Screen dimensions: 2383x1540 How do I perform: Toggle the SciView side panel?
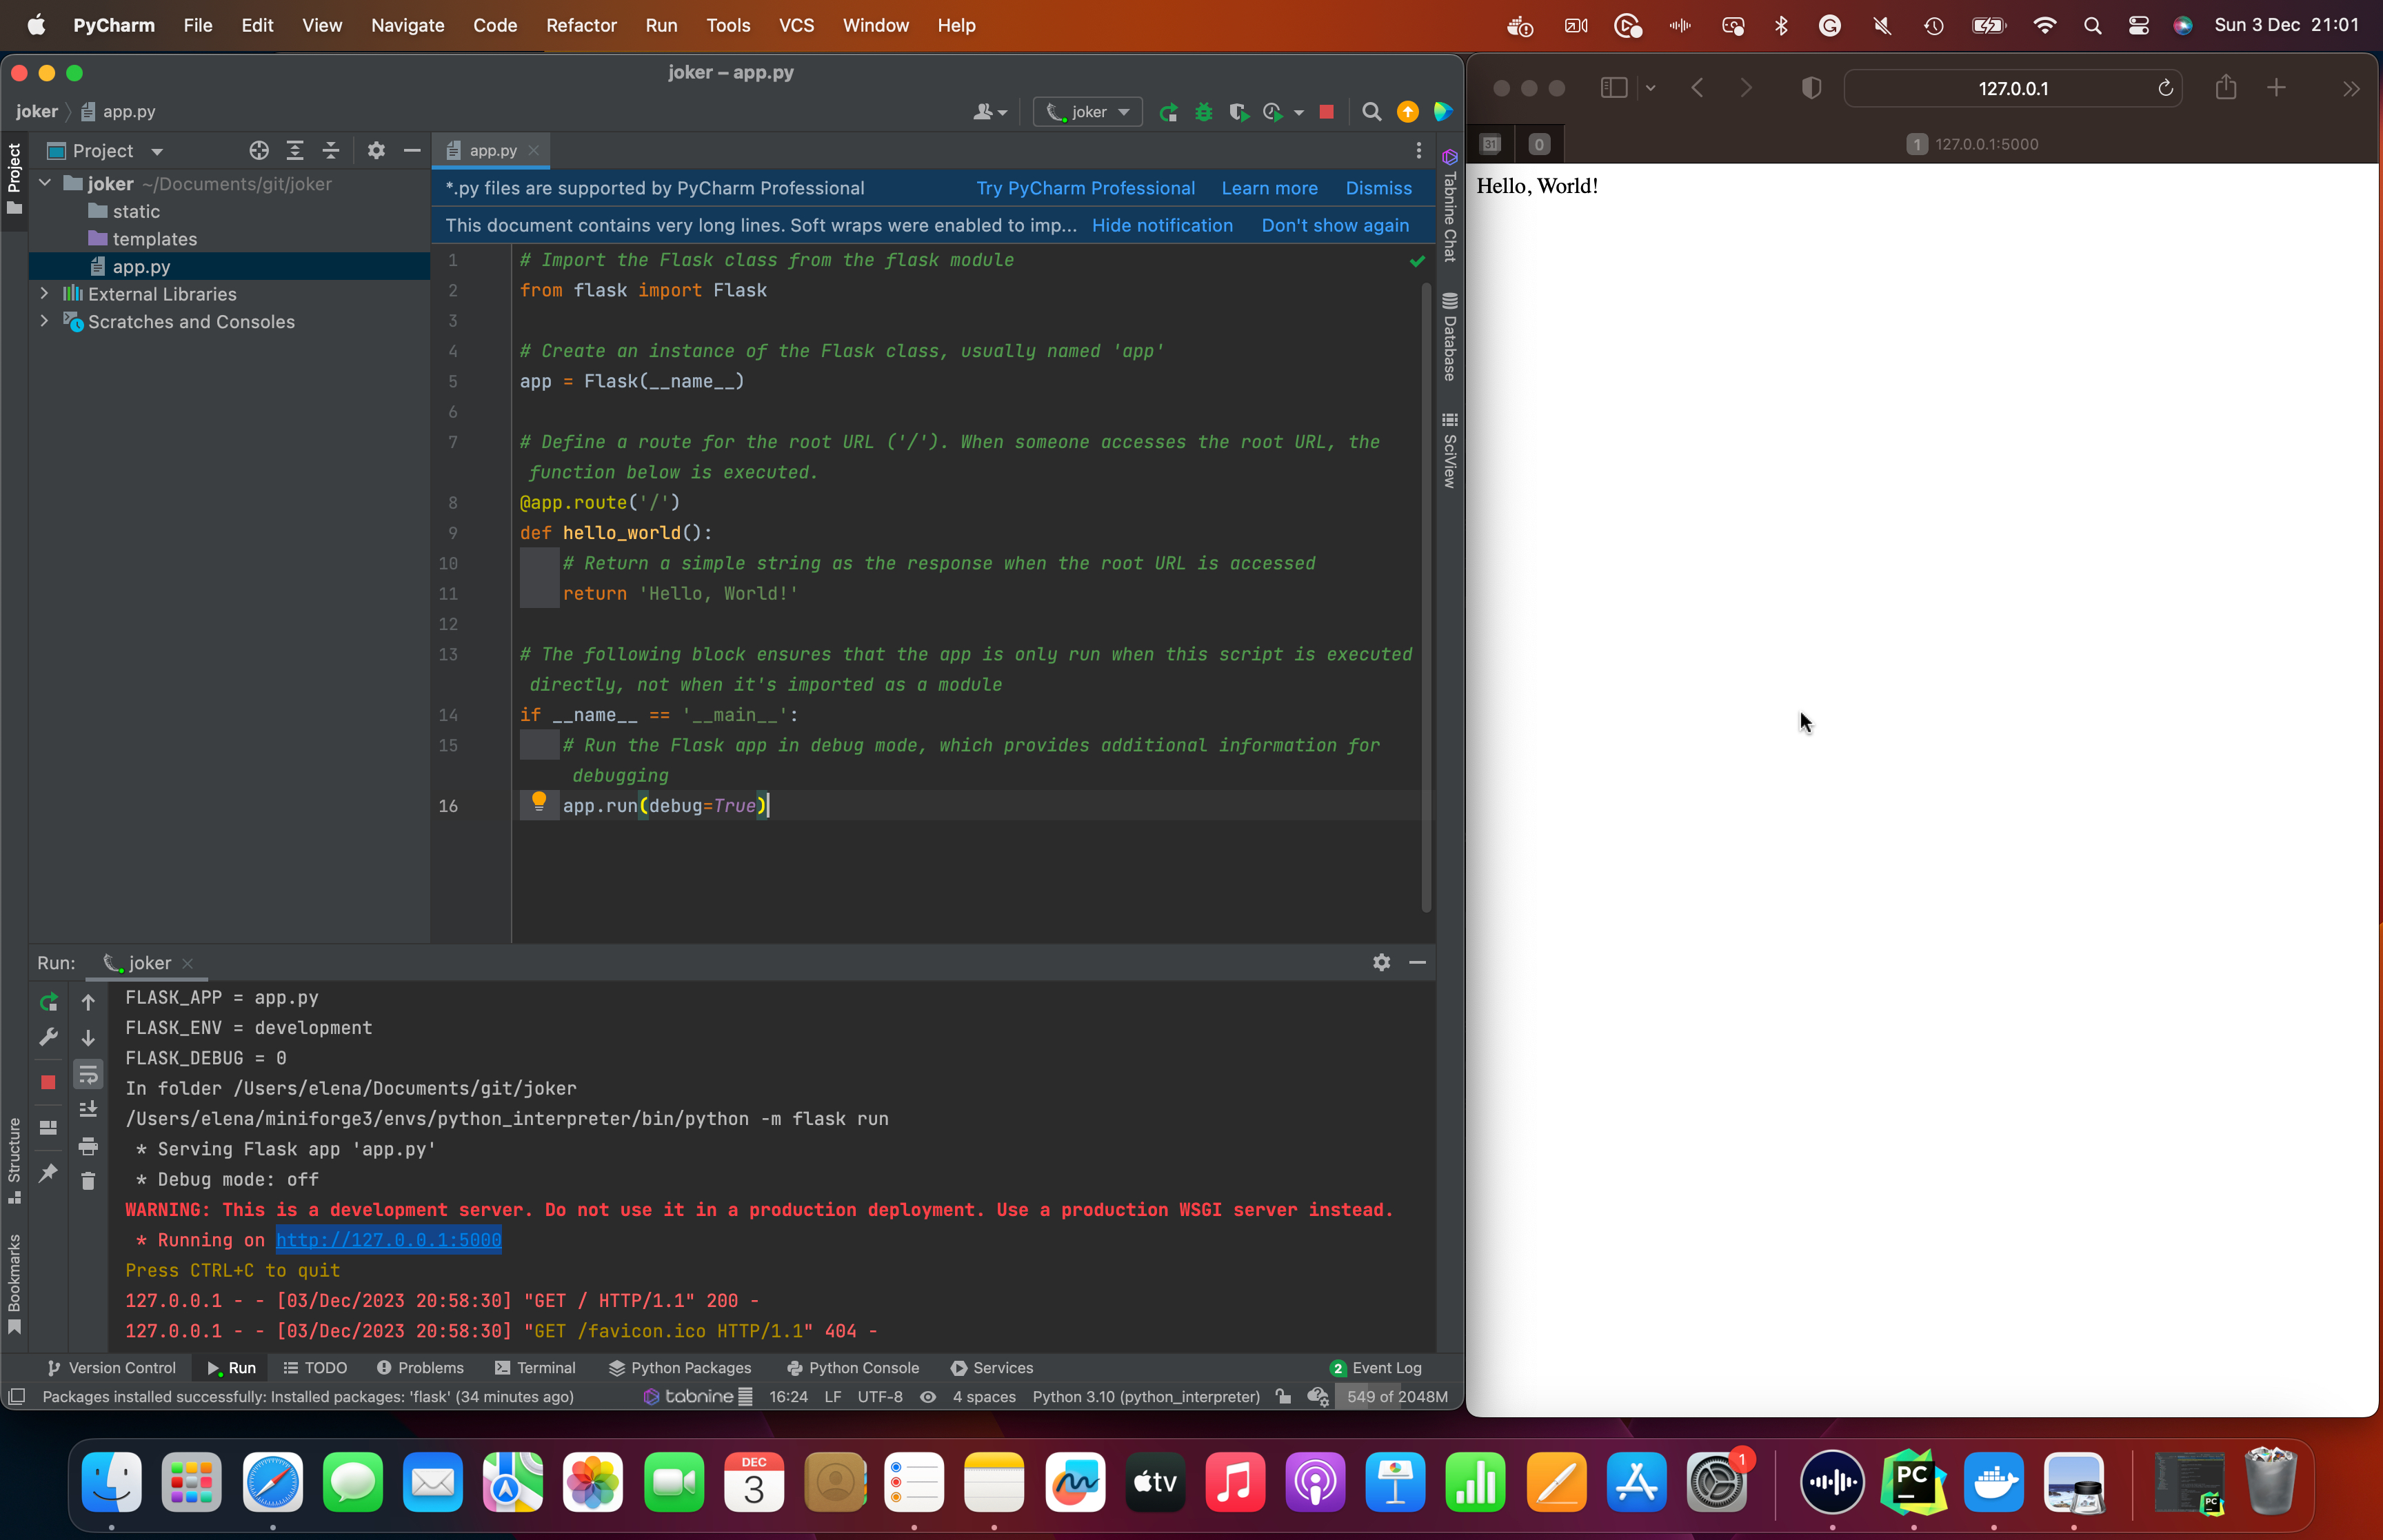coord(1449,450)
